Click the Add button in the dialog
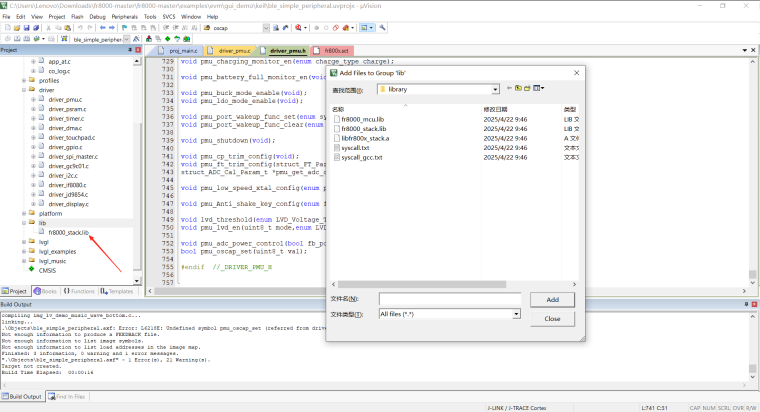Screen dimensions: 760x412 552,299
